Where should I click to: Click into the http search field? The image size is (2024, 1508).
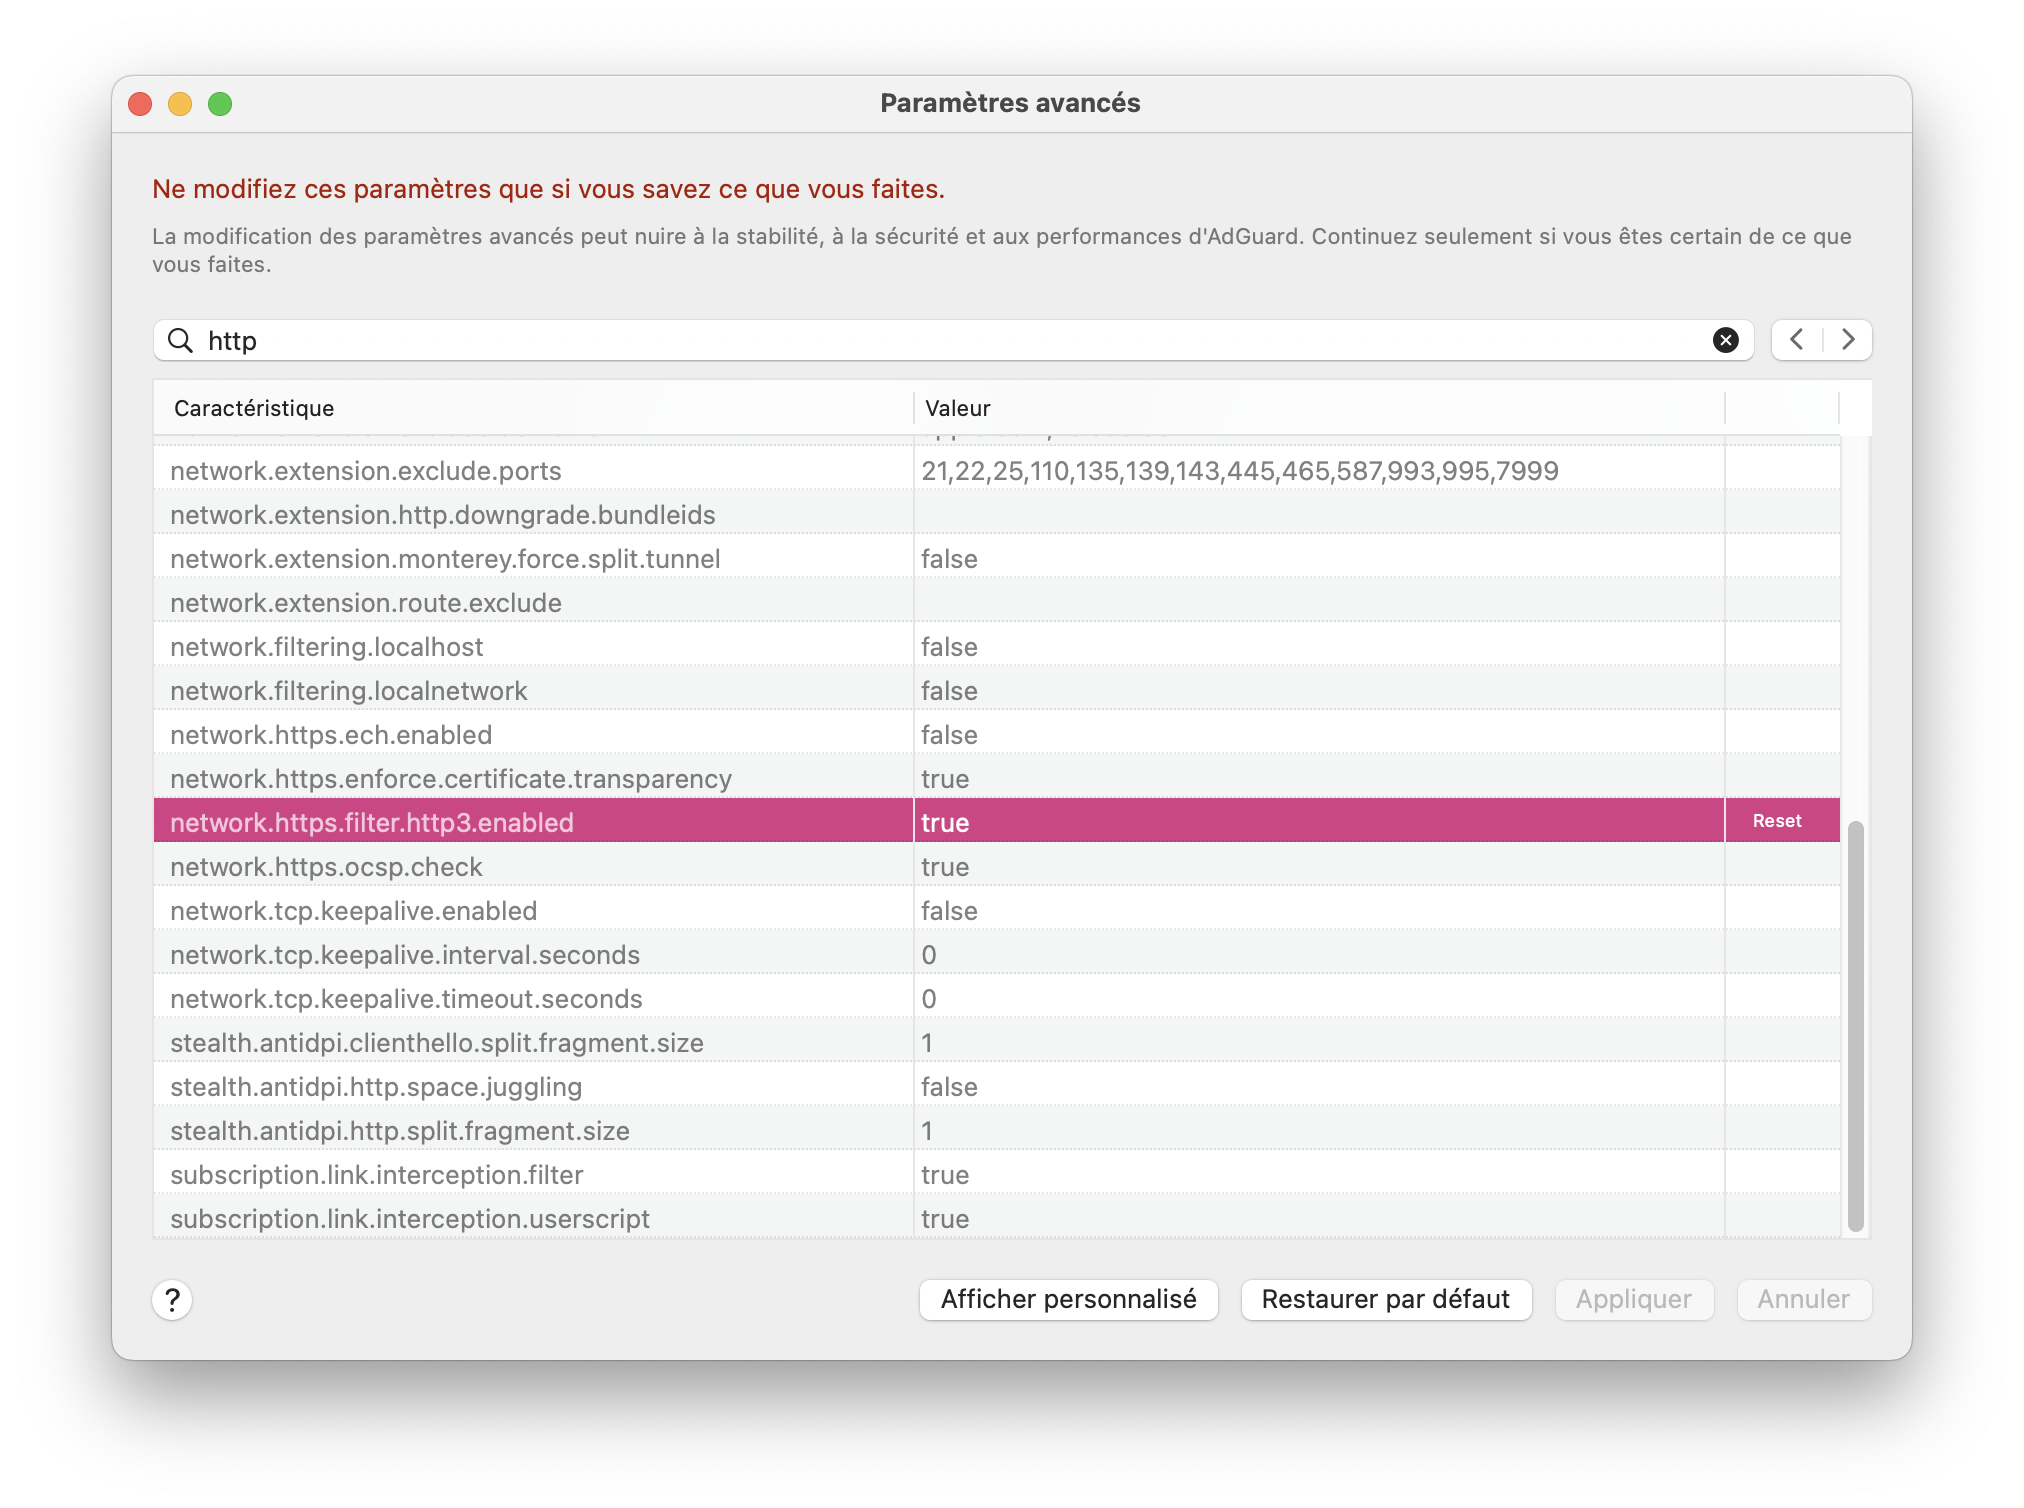click(953, 340)
